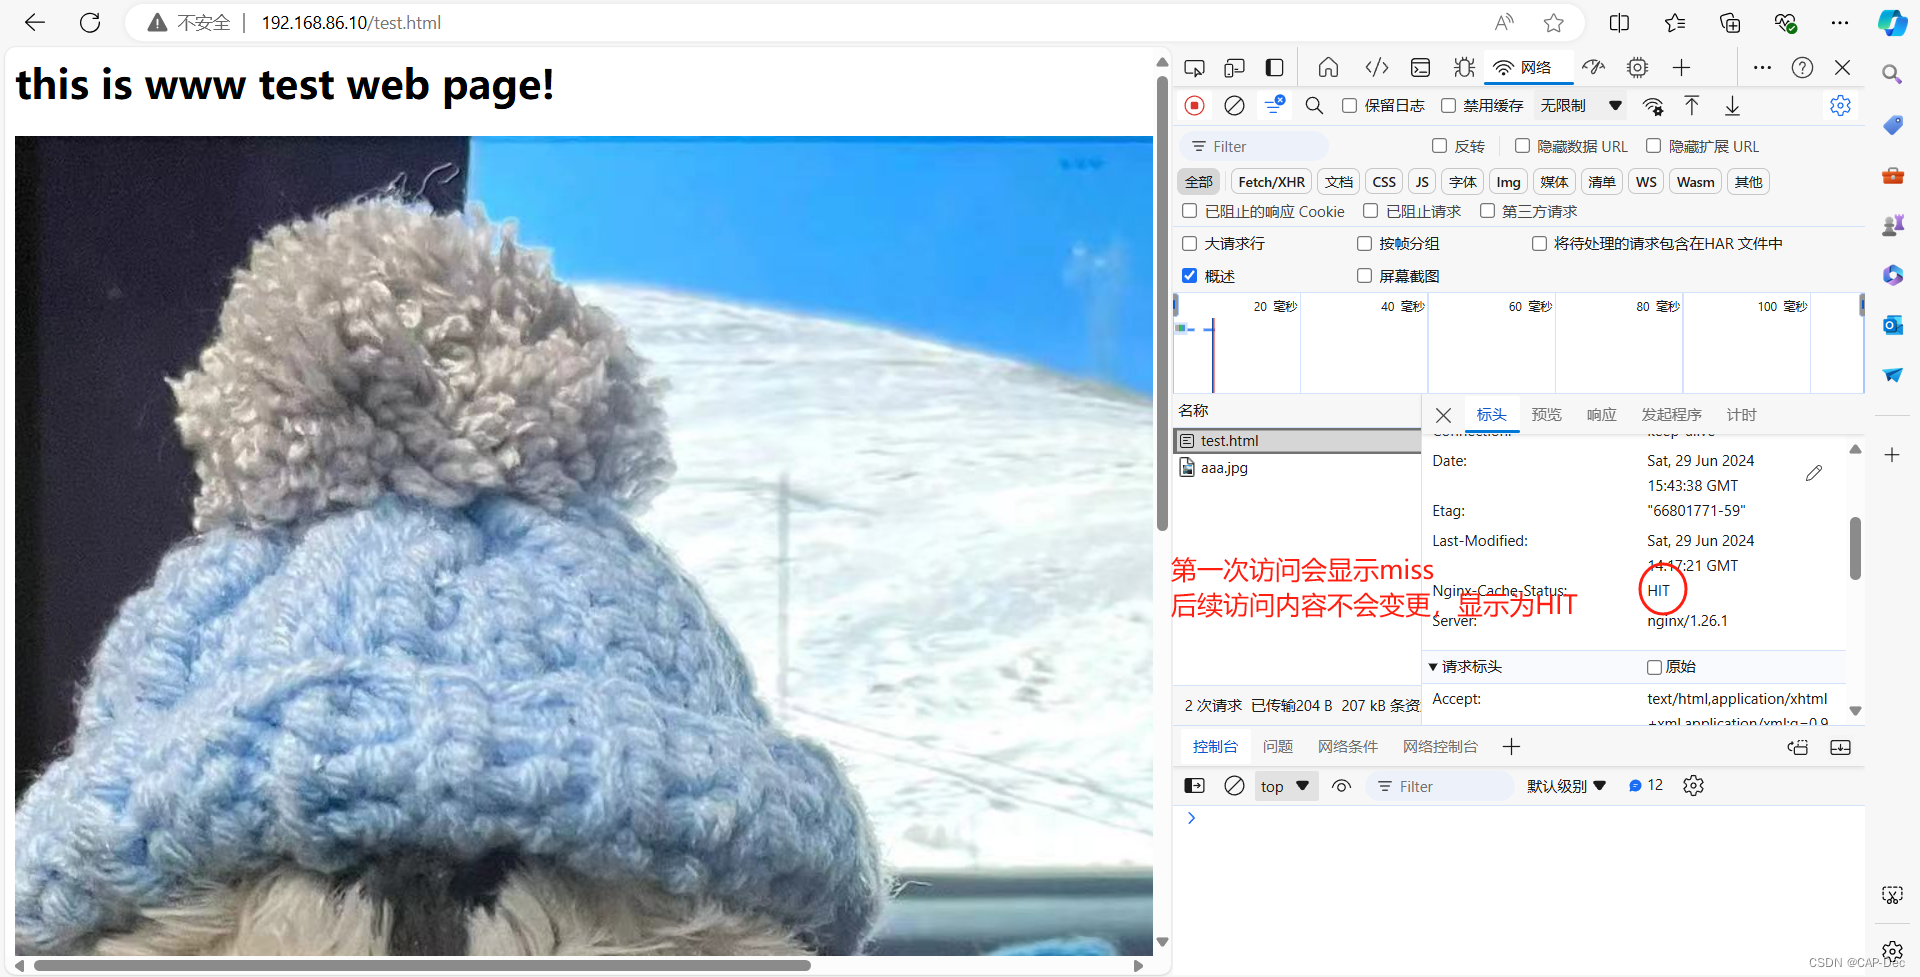Open the Elements panel code icon

click(x=1377, y=67)
